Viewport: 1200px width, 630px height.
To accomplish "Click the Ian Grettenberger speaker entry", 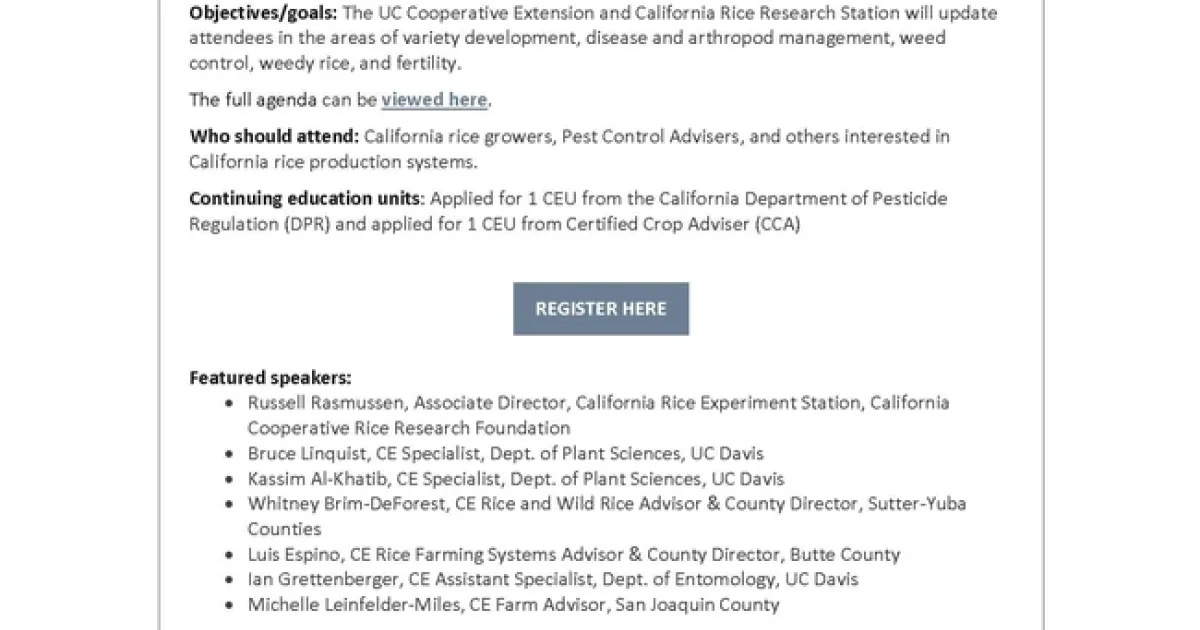I will tap(552, 579).
